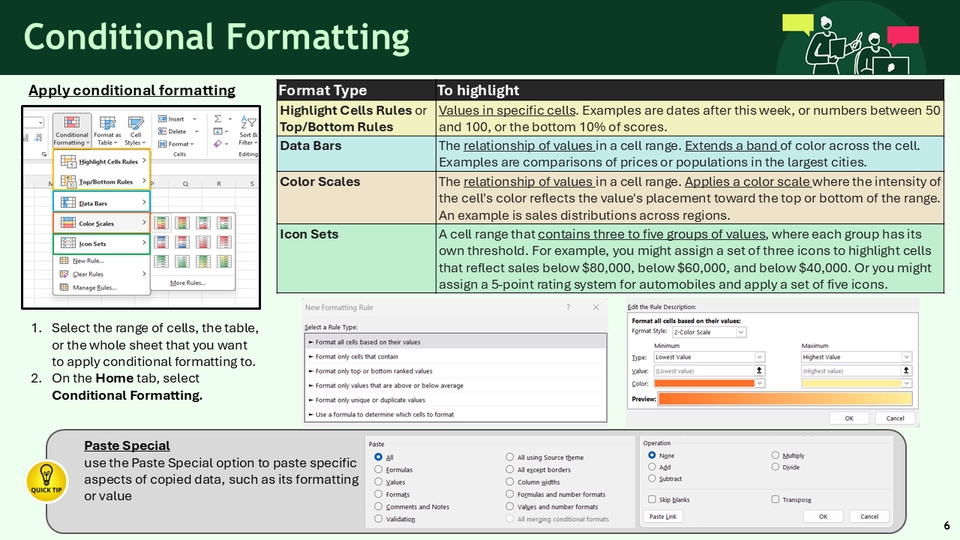
Task: Open the Cell Styles gallery
Action: (135, 130)
